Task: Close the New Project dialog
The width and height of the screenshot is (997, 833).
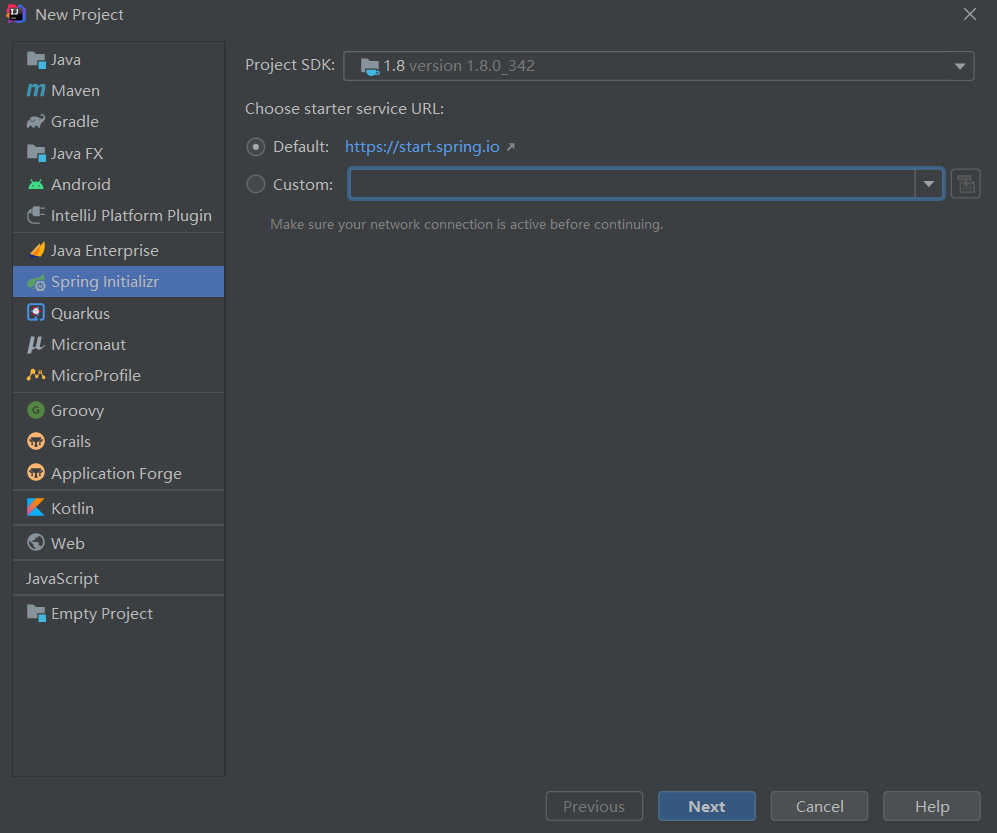Action: click(x=970, y=14)
